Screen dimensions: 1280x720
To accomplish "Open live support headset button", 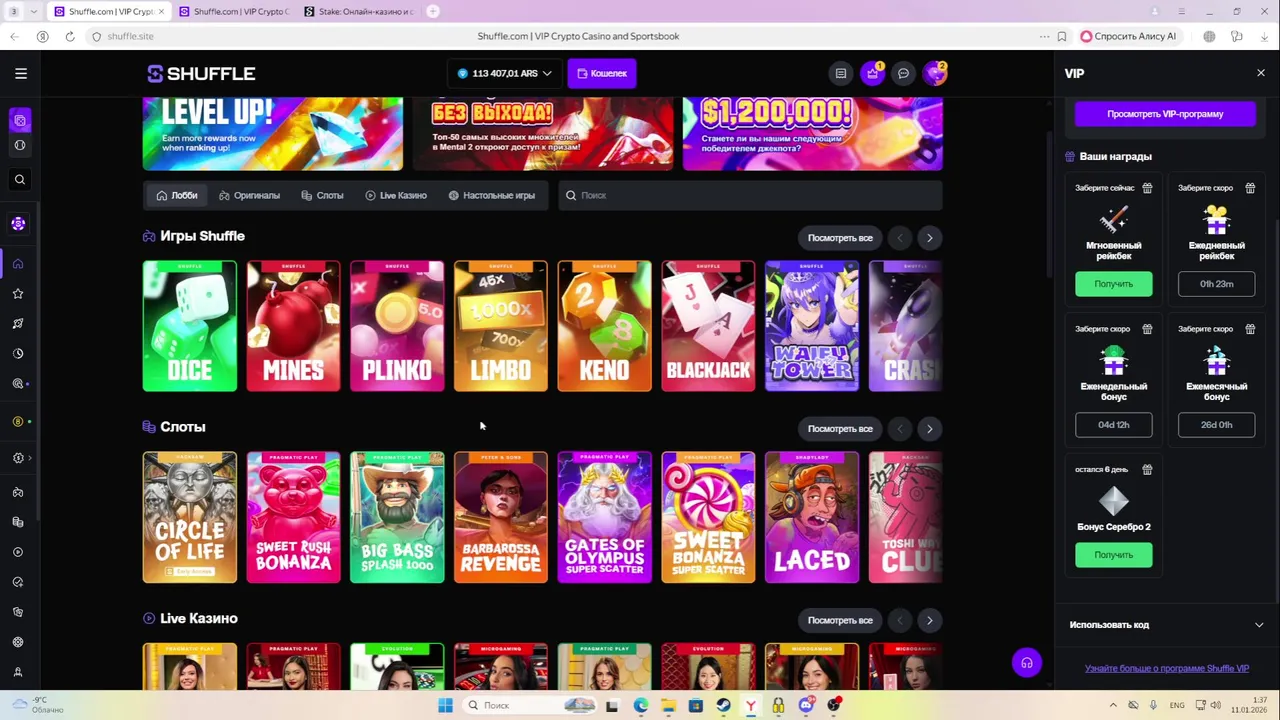I will (x=1027, y=663).
